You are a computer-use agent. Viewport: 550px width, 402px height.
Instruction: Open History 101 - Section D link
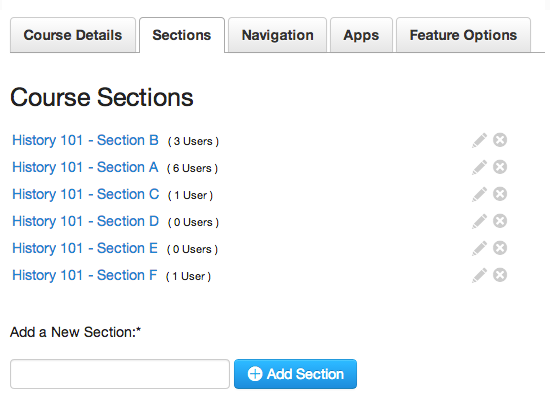(85, 221)
